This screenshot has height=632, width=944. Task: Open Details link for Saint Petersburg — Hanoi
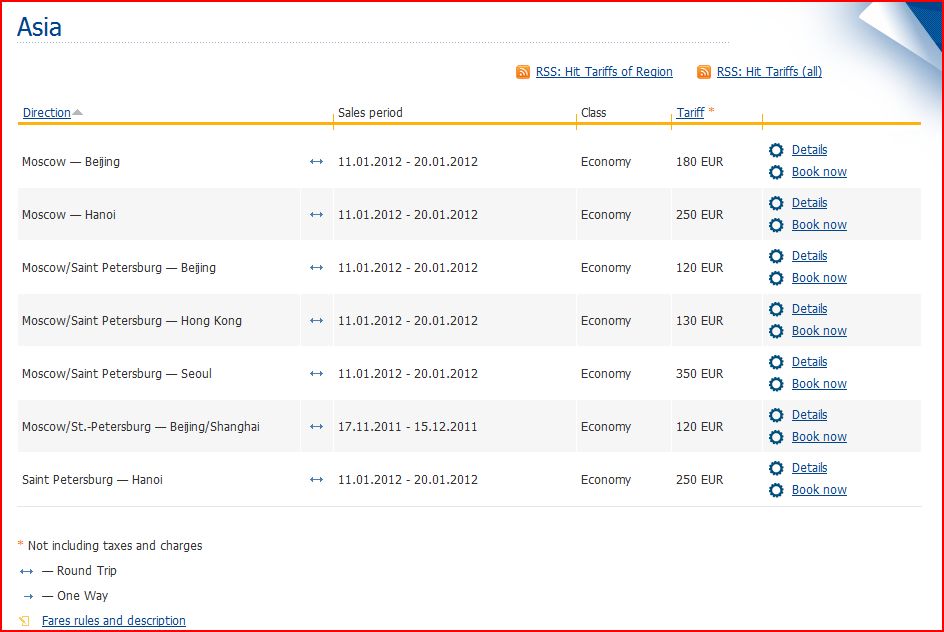(809, 468)
